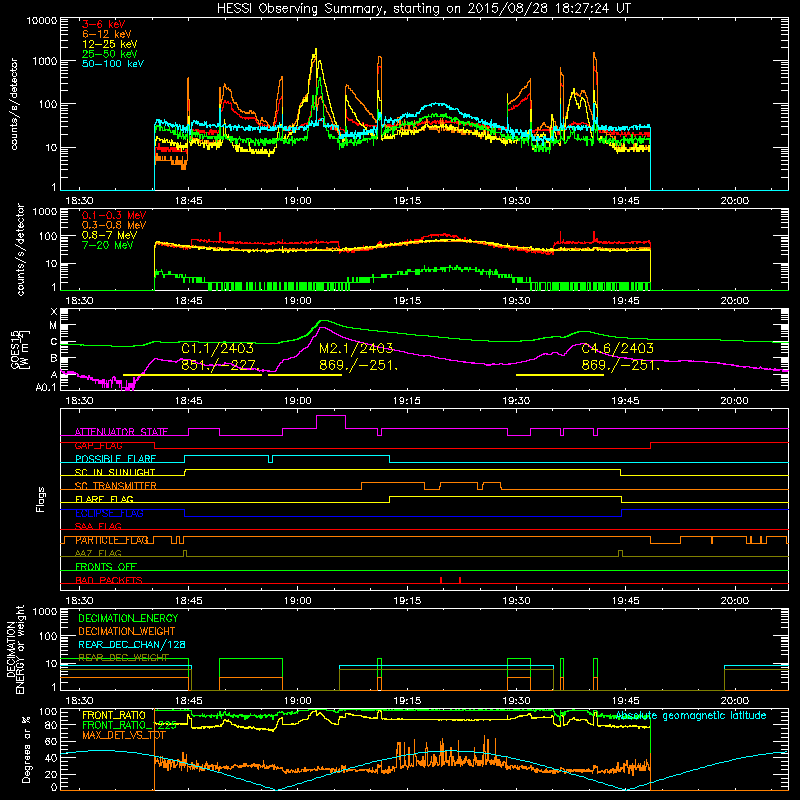Click the Degrees or % axis label
This screenshot has width=800, height=800.
pos(26,749)
